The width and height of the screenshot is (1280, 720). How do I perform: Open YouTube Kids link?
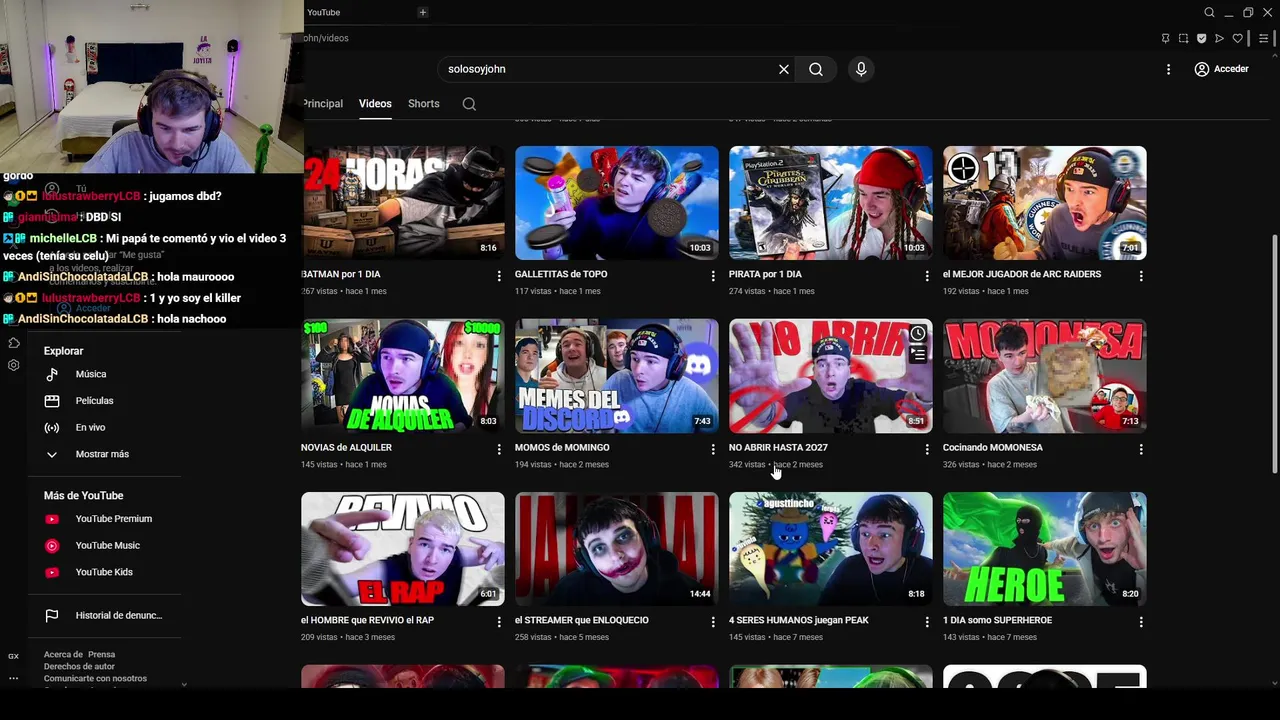coord(104,572)
